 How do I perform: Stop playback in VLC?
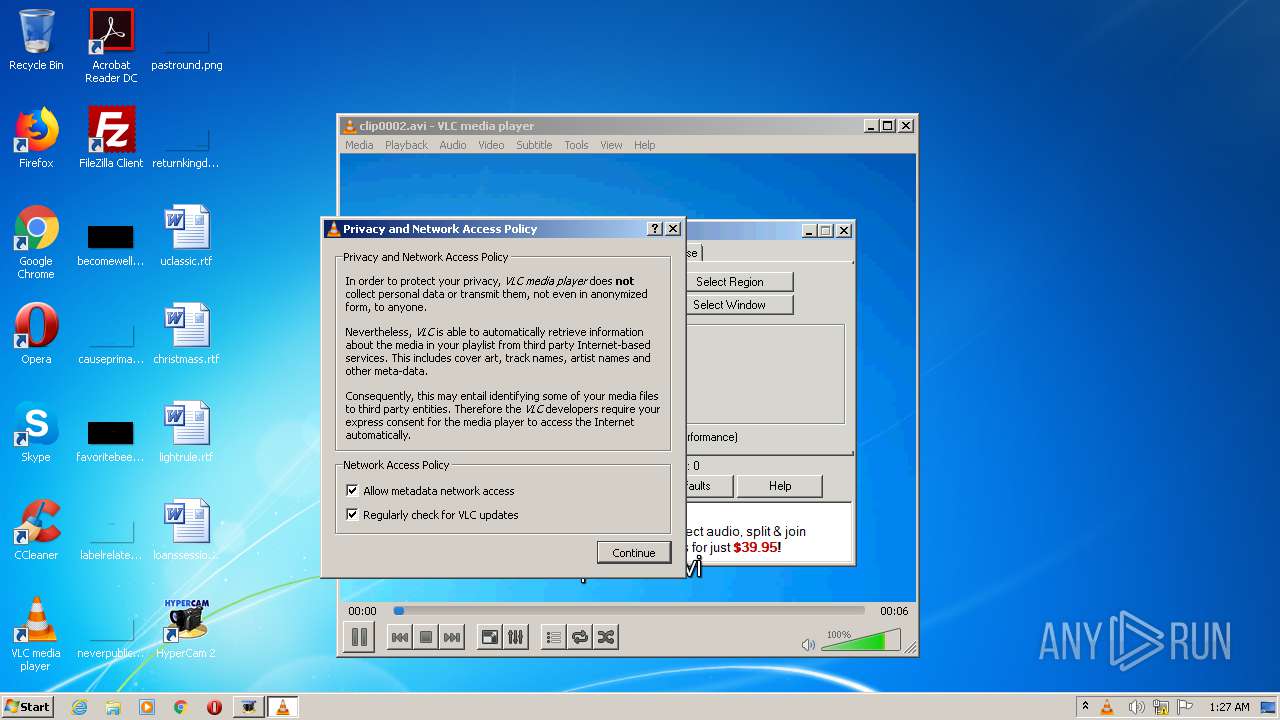(x=425, y=637)
